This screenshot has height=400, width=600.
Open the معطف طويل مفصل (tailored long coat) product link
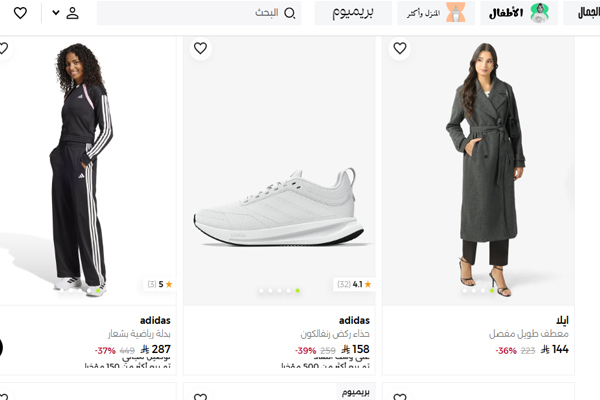[528, 334]
